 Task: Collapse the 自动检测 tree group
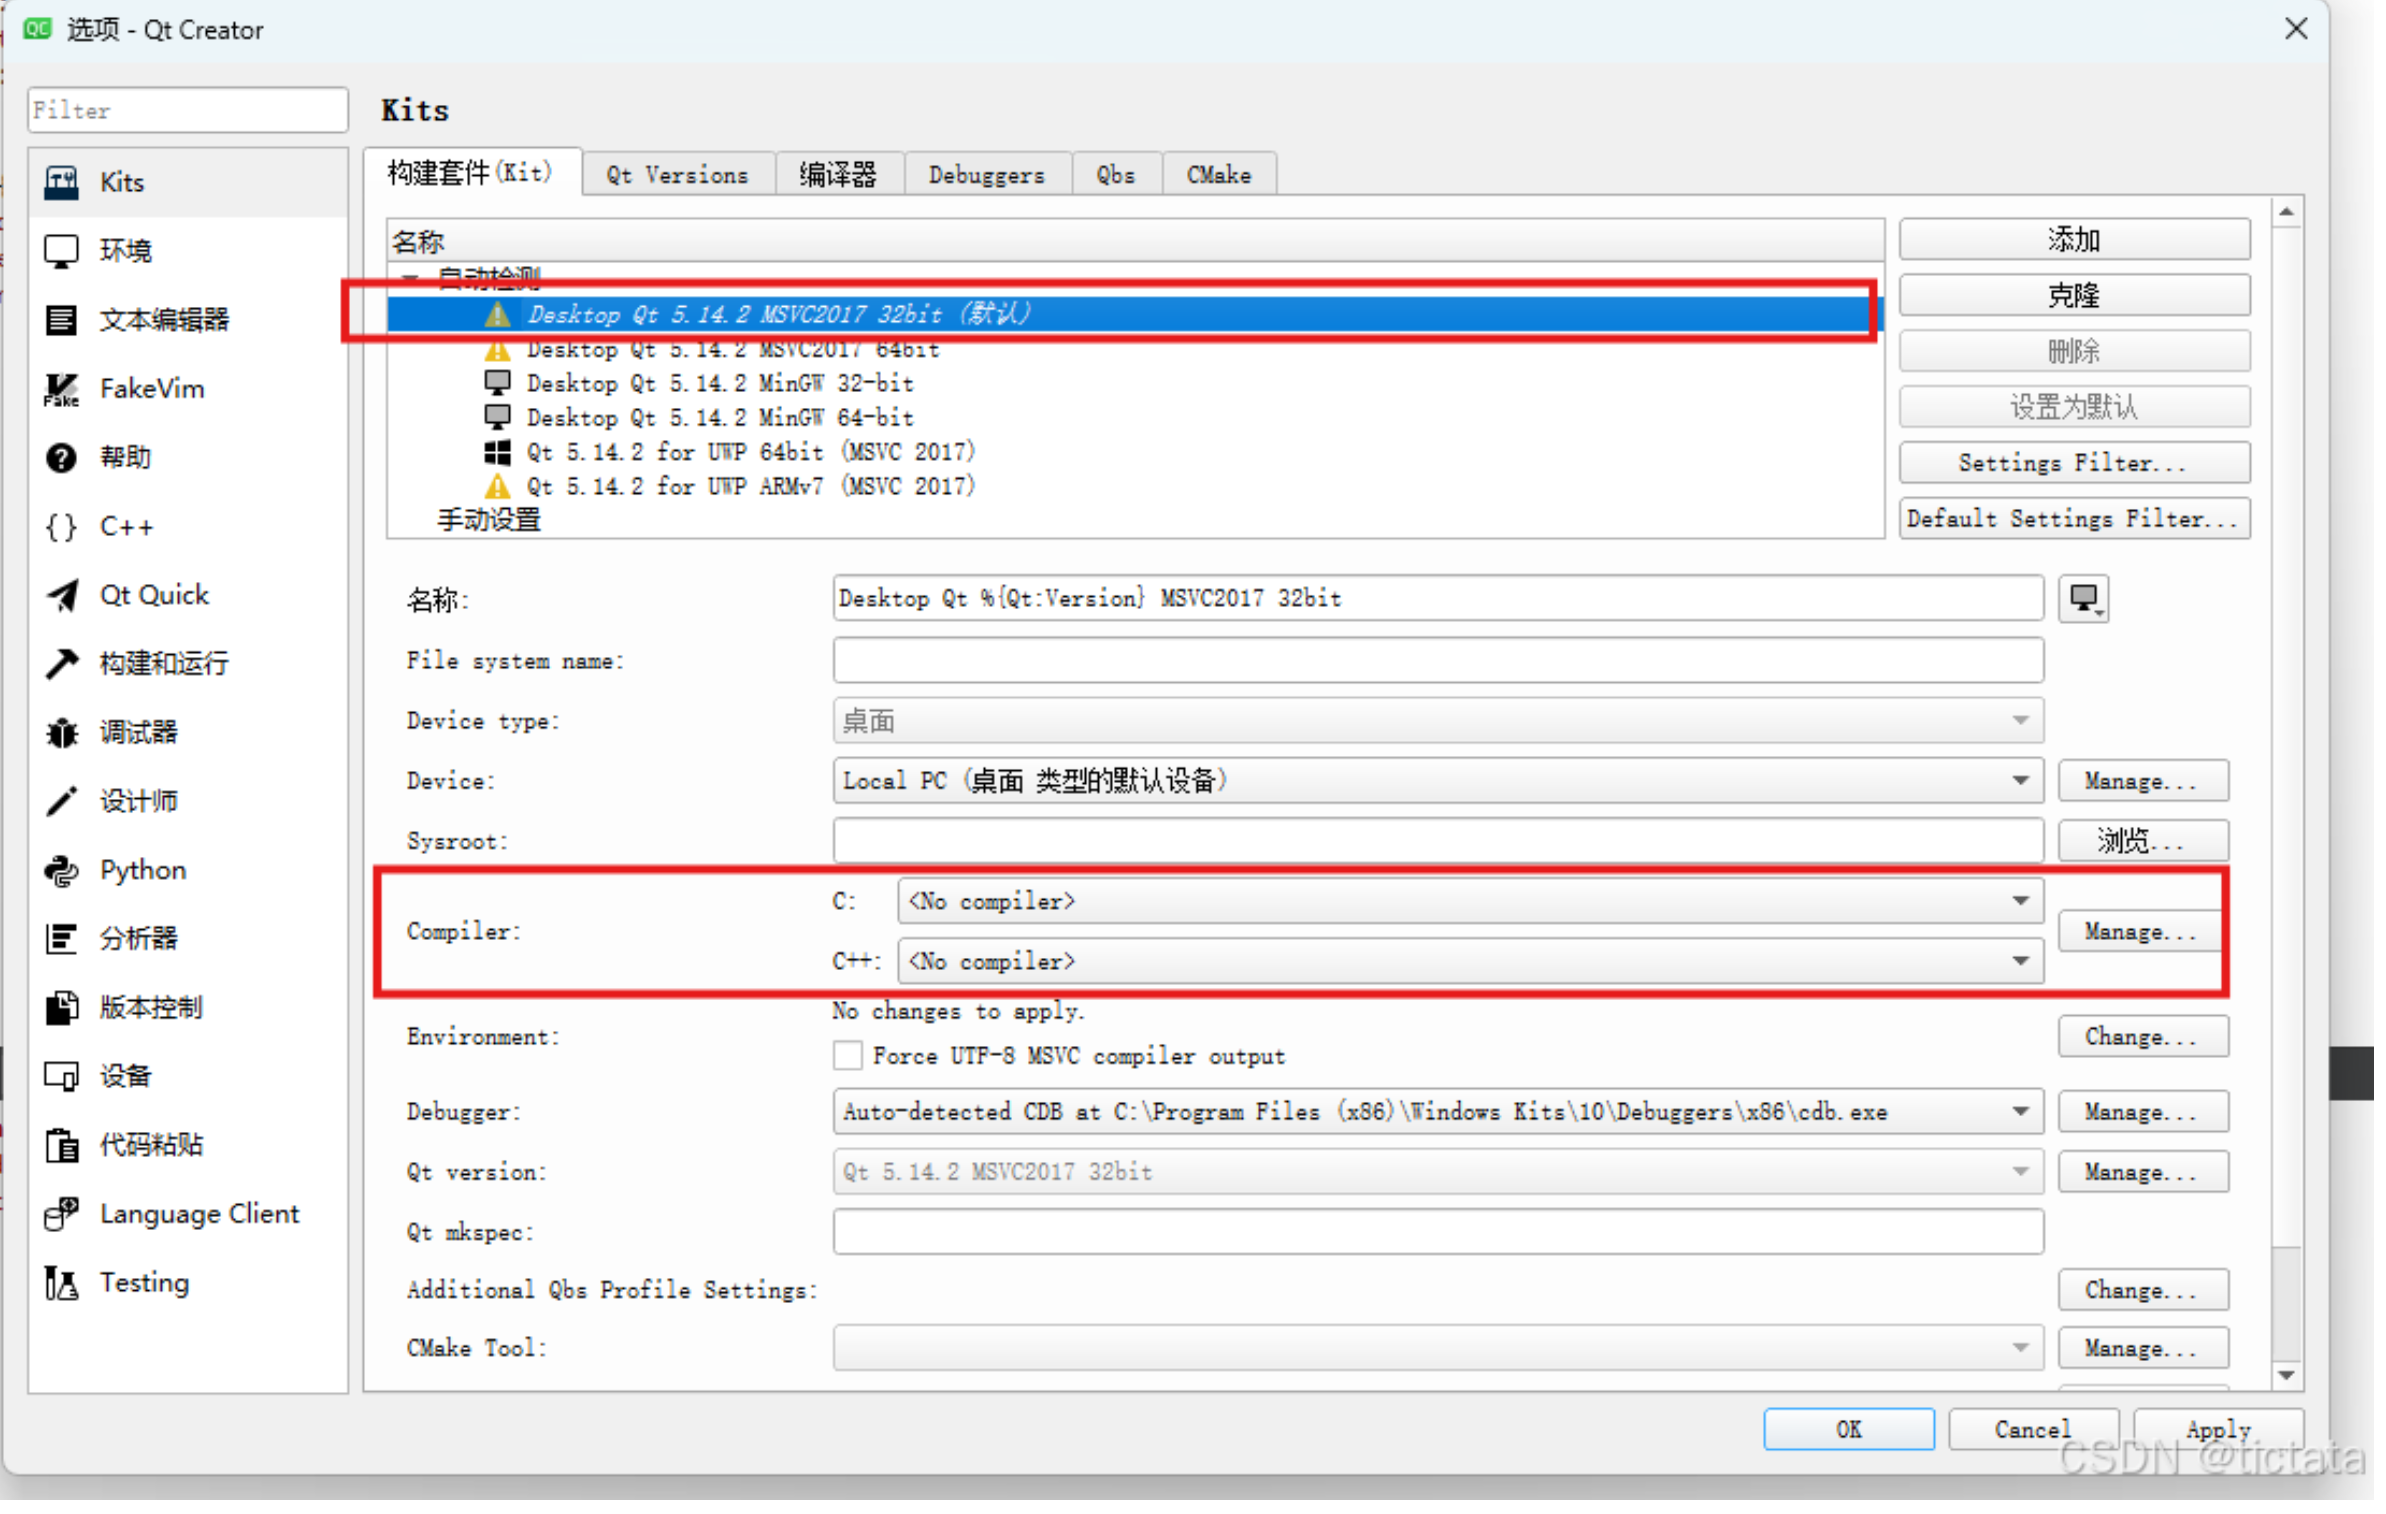(x=410, y=277)
